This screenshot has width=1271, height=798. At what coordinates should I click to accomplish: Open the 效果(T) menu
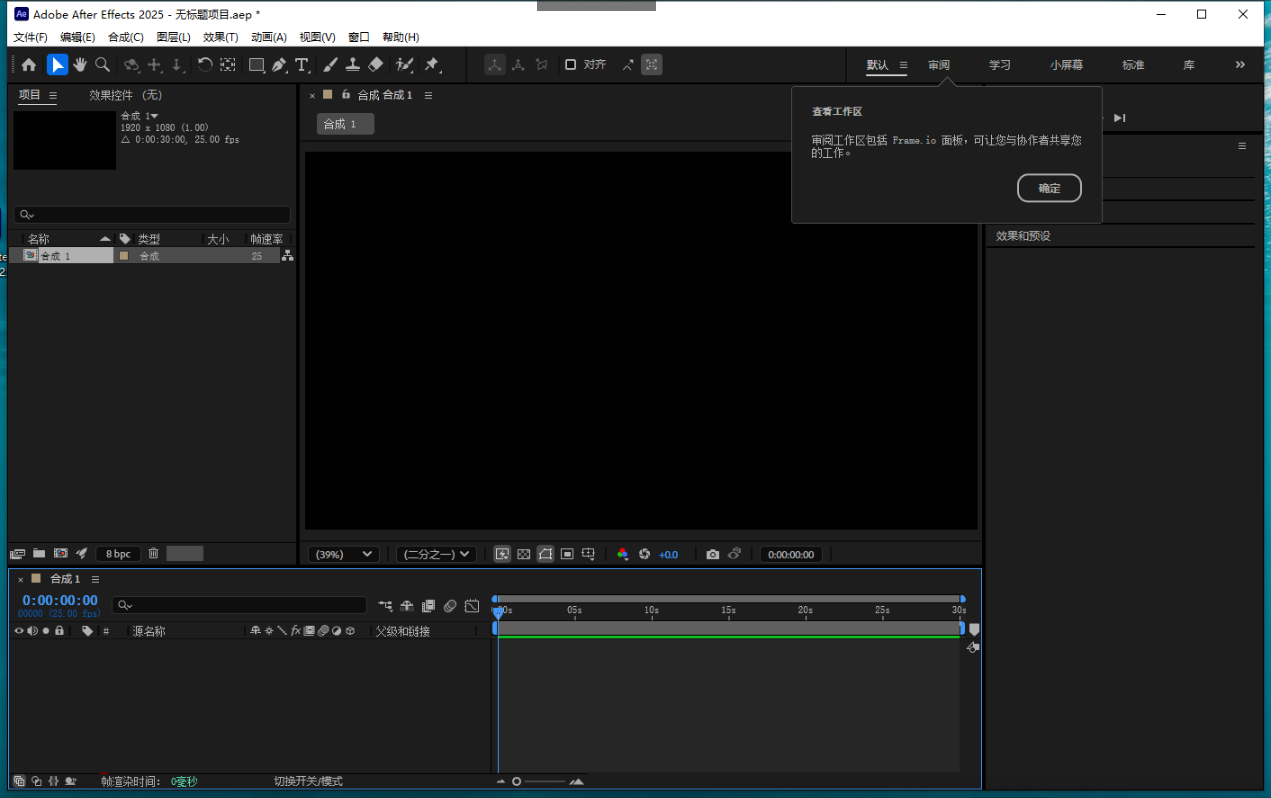[x=221, y=37]
